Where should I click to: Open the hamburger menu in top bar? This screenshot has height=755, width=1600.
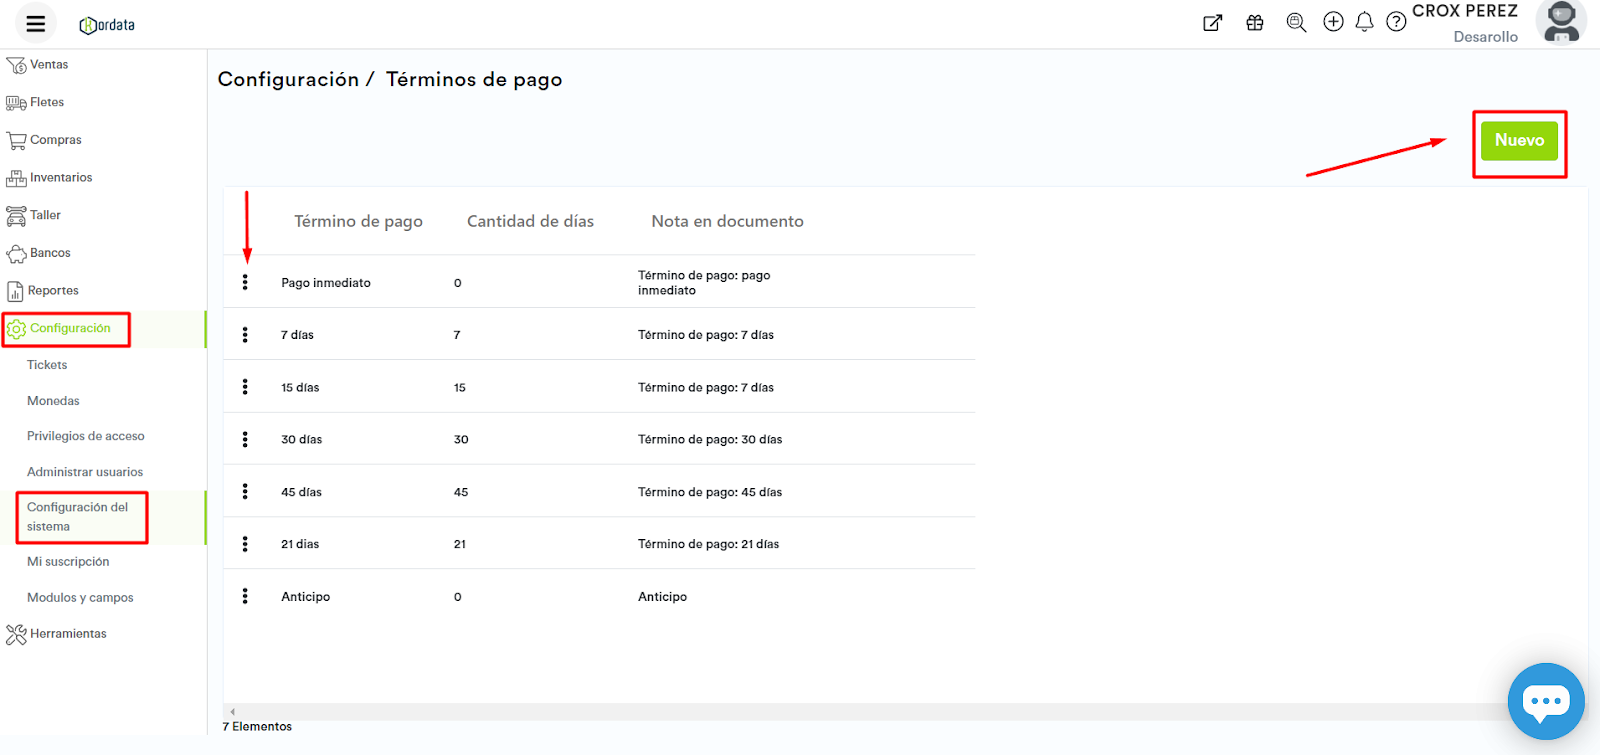click(x=36, y=24)
